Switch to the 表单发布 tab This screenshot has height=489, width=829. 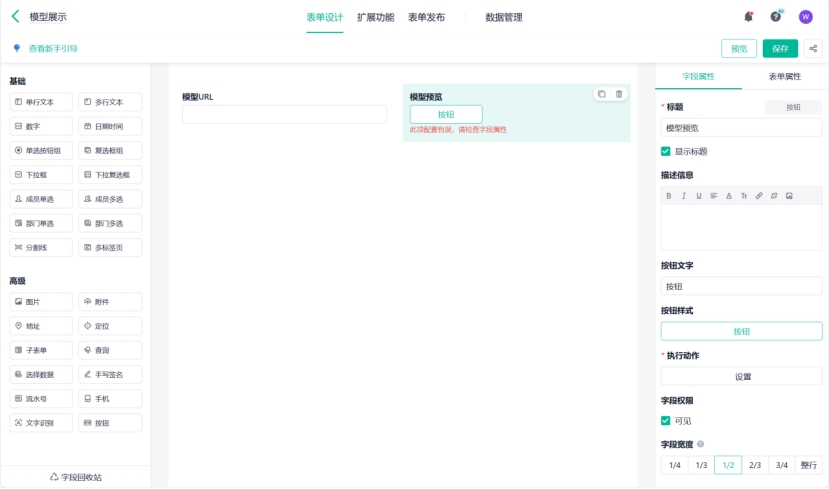426,17
